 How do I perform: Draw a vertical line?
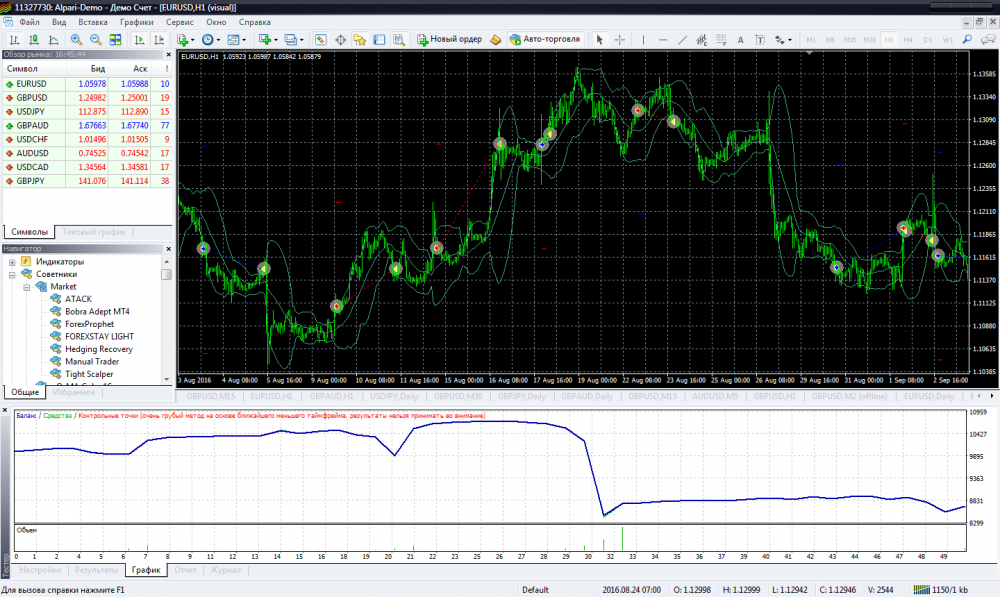[x=643, y=40]
